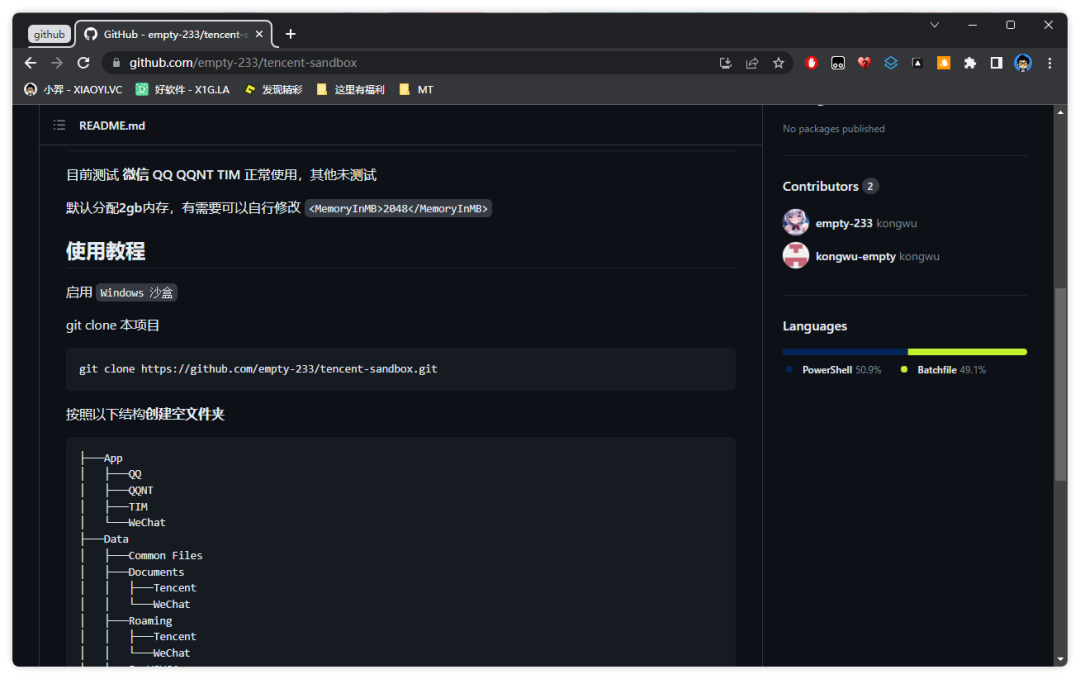
Task: Open the Extensions puzzle icon
Action: point(970,63)
